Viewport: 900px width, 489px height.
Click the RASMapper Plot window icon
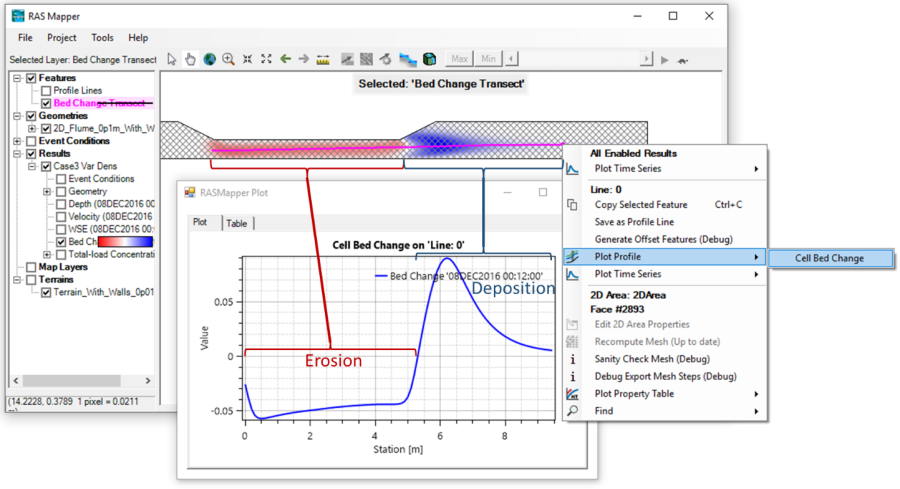189,192
